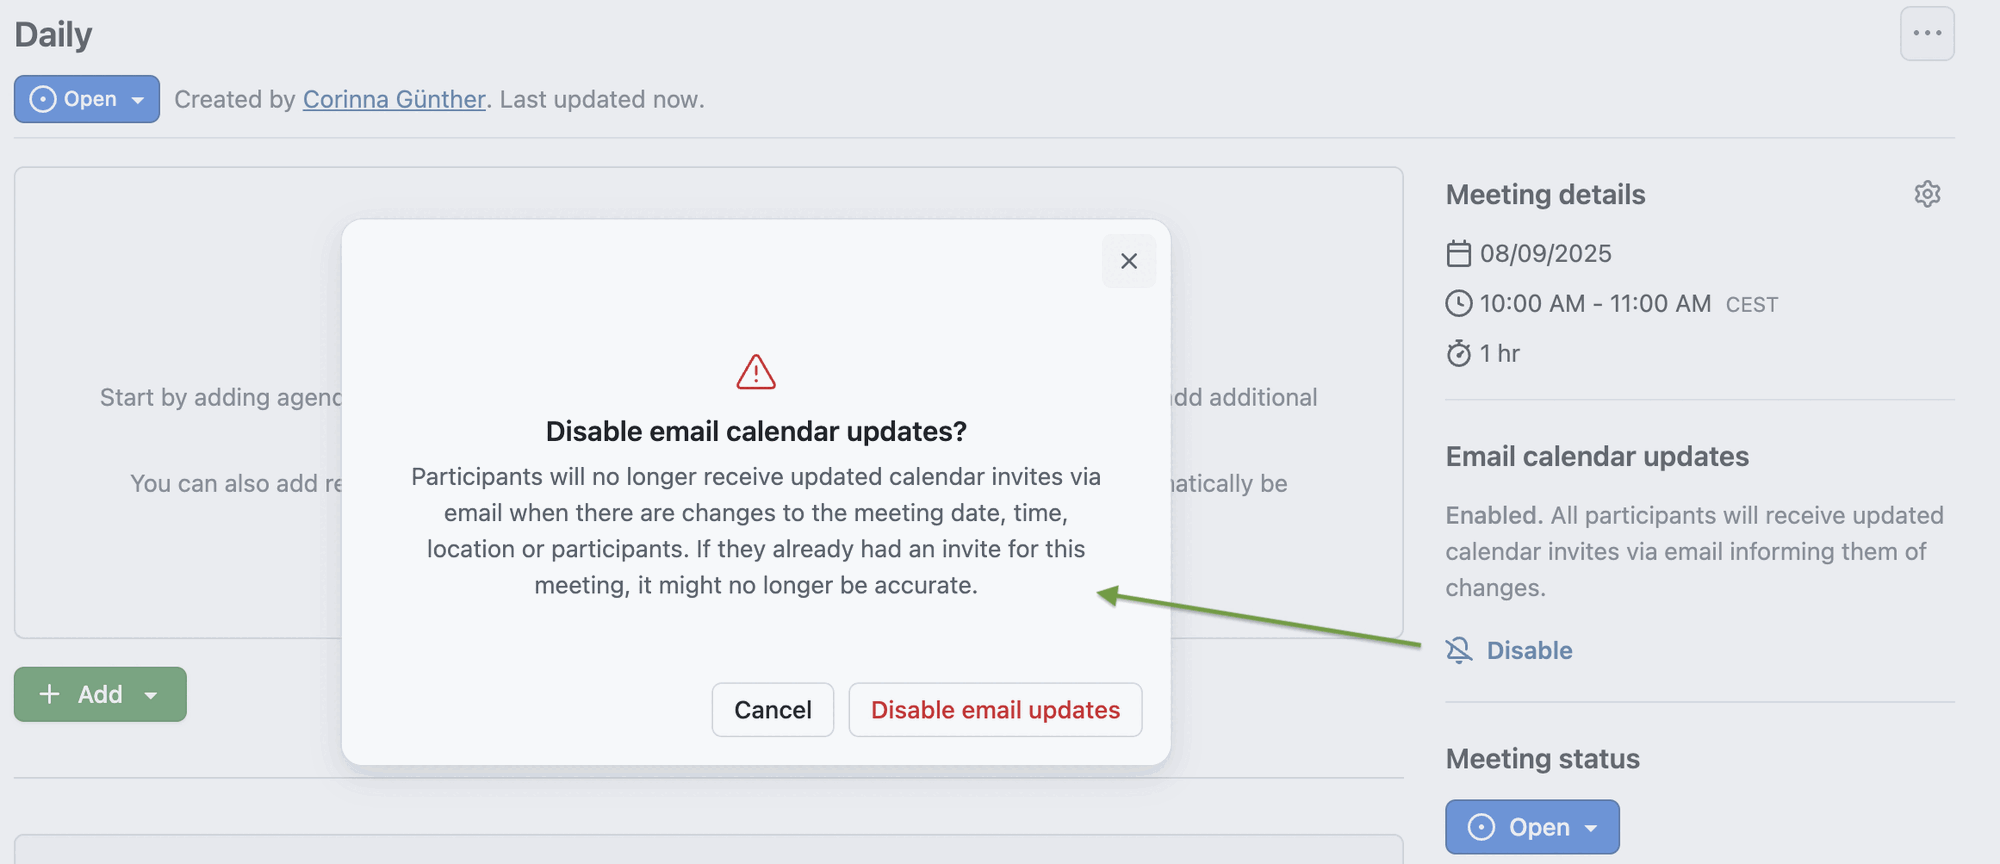2000x864 pixels.
Task: Close the dialog with the X
Action: [1129, 261]
